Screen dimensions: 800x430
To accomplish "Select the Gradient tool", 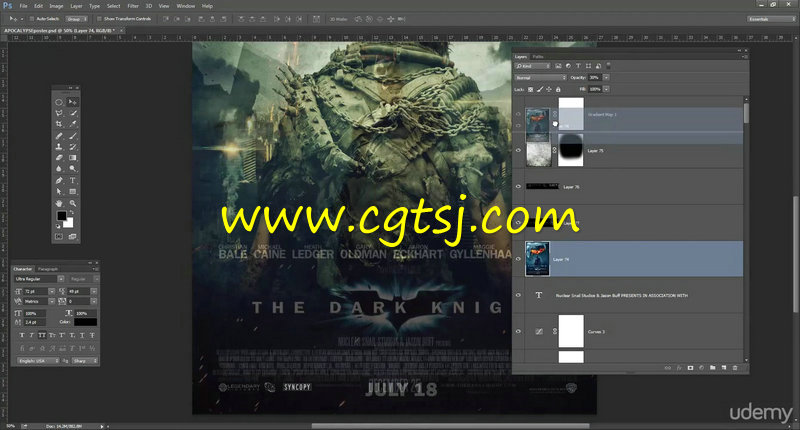I will tap(72, 158).
